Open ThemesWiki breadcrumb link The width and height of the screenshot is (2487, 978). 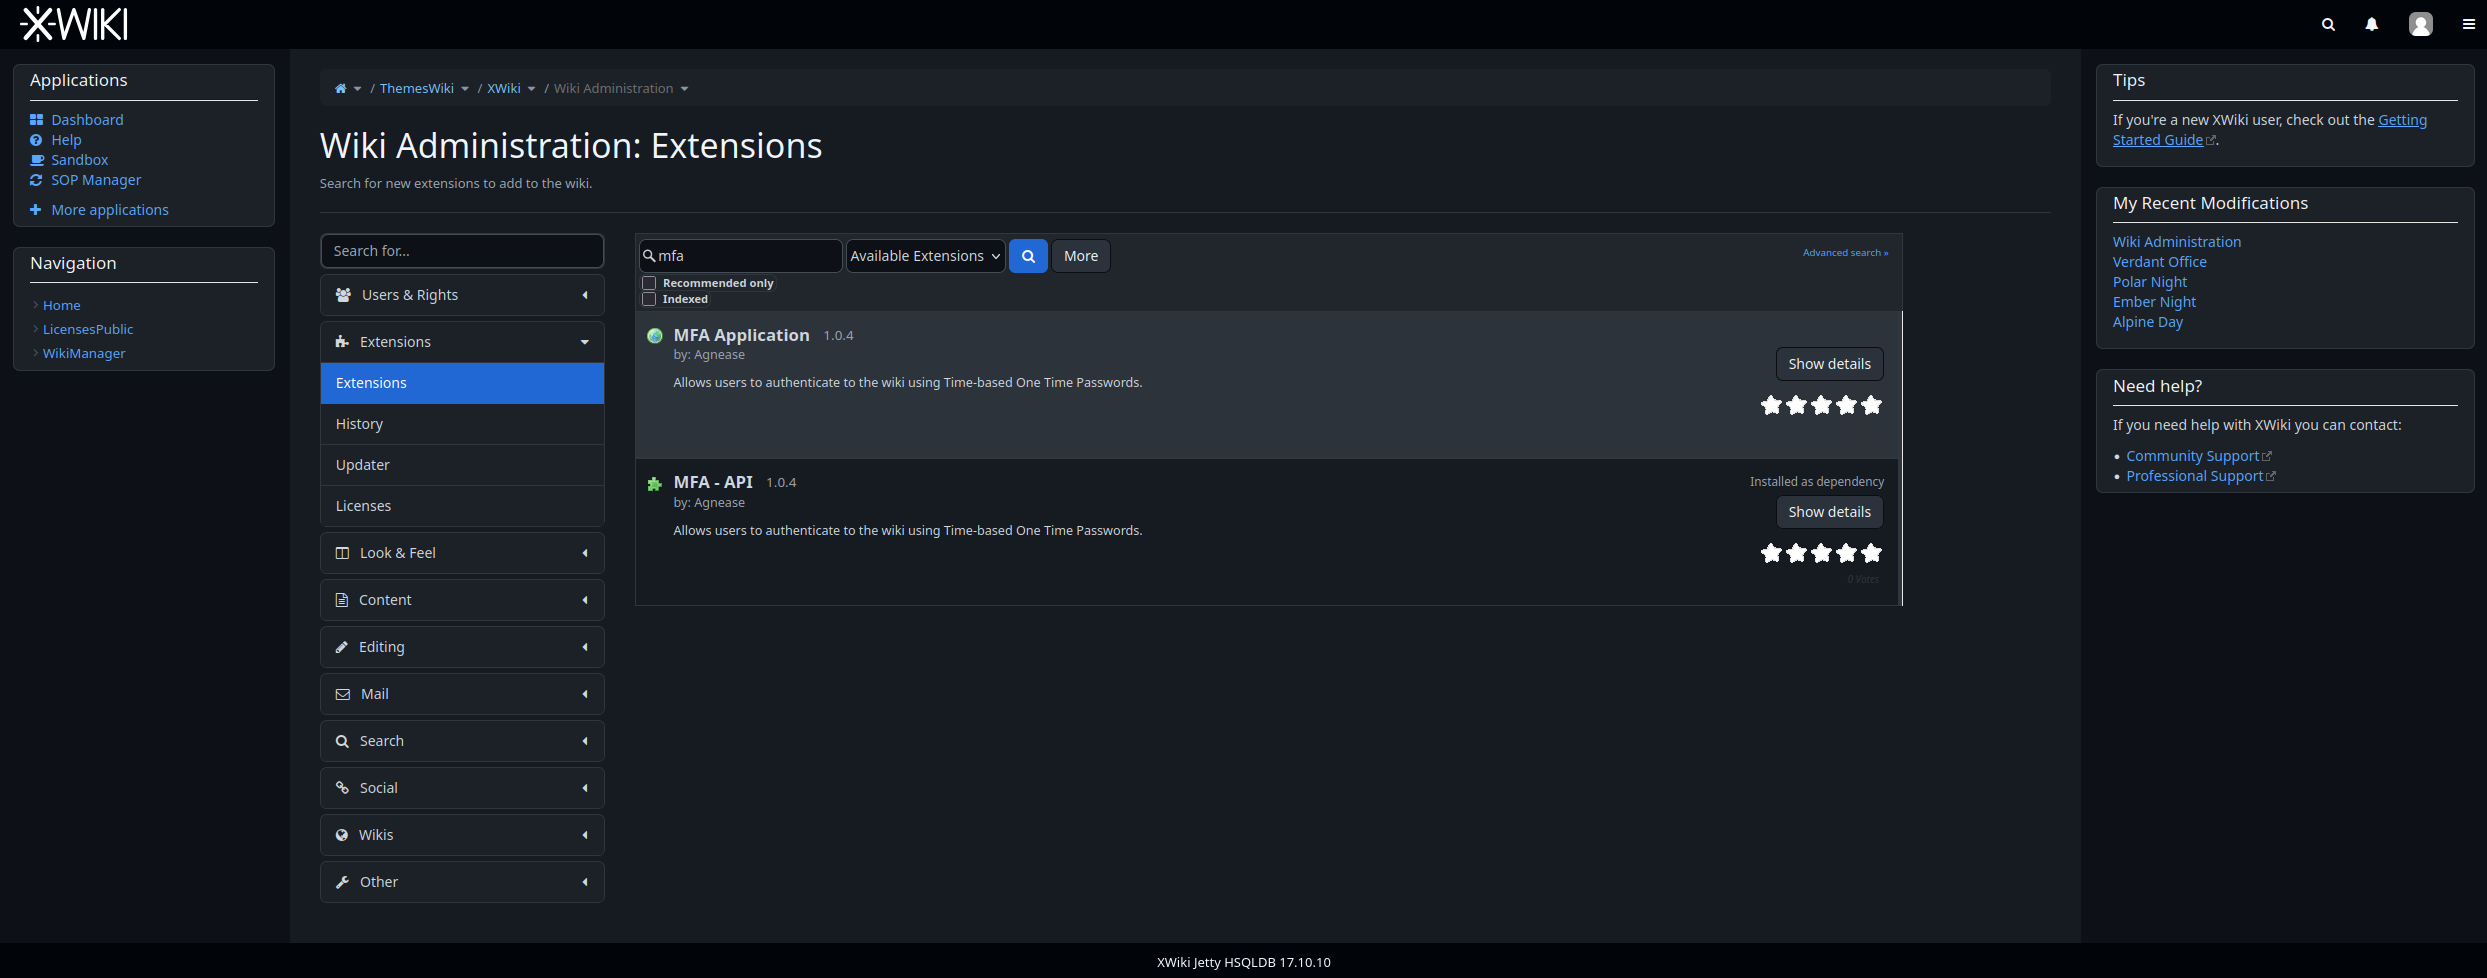[x=416, y=89]
